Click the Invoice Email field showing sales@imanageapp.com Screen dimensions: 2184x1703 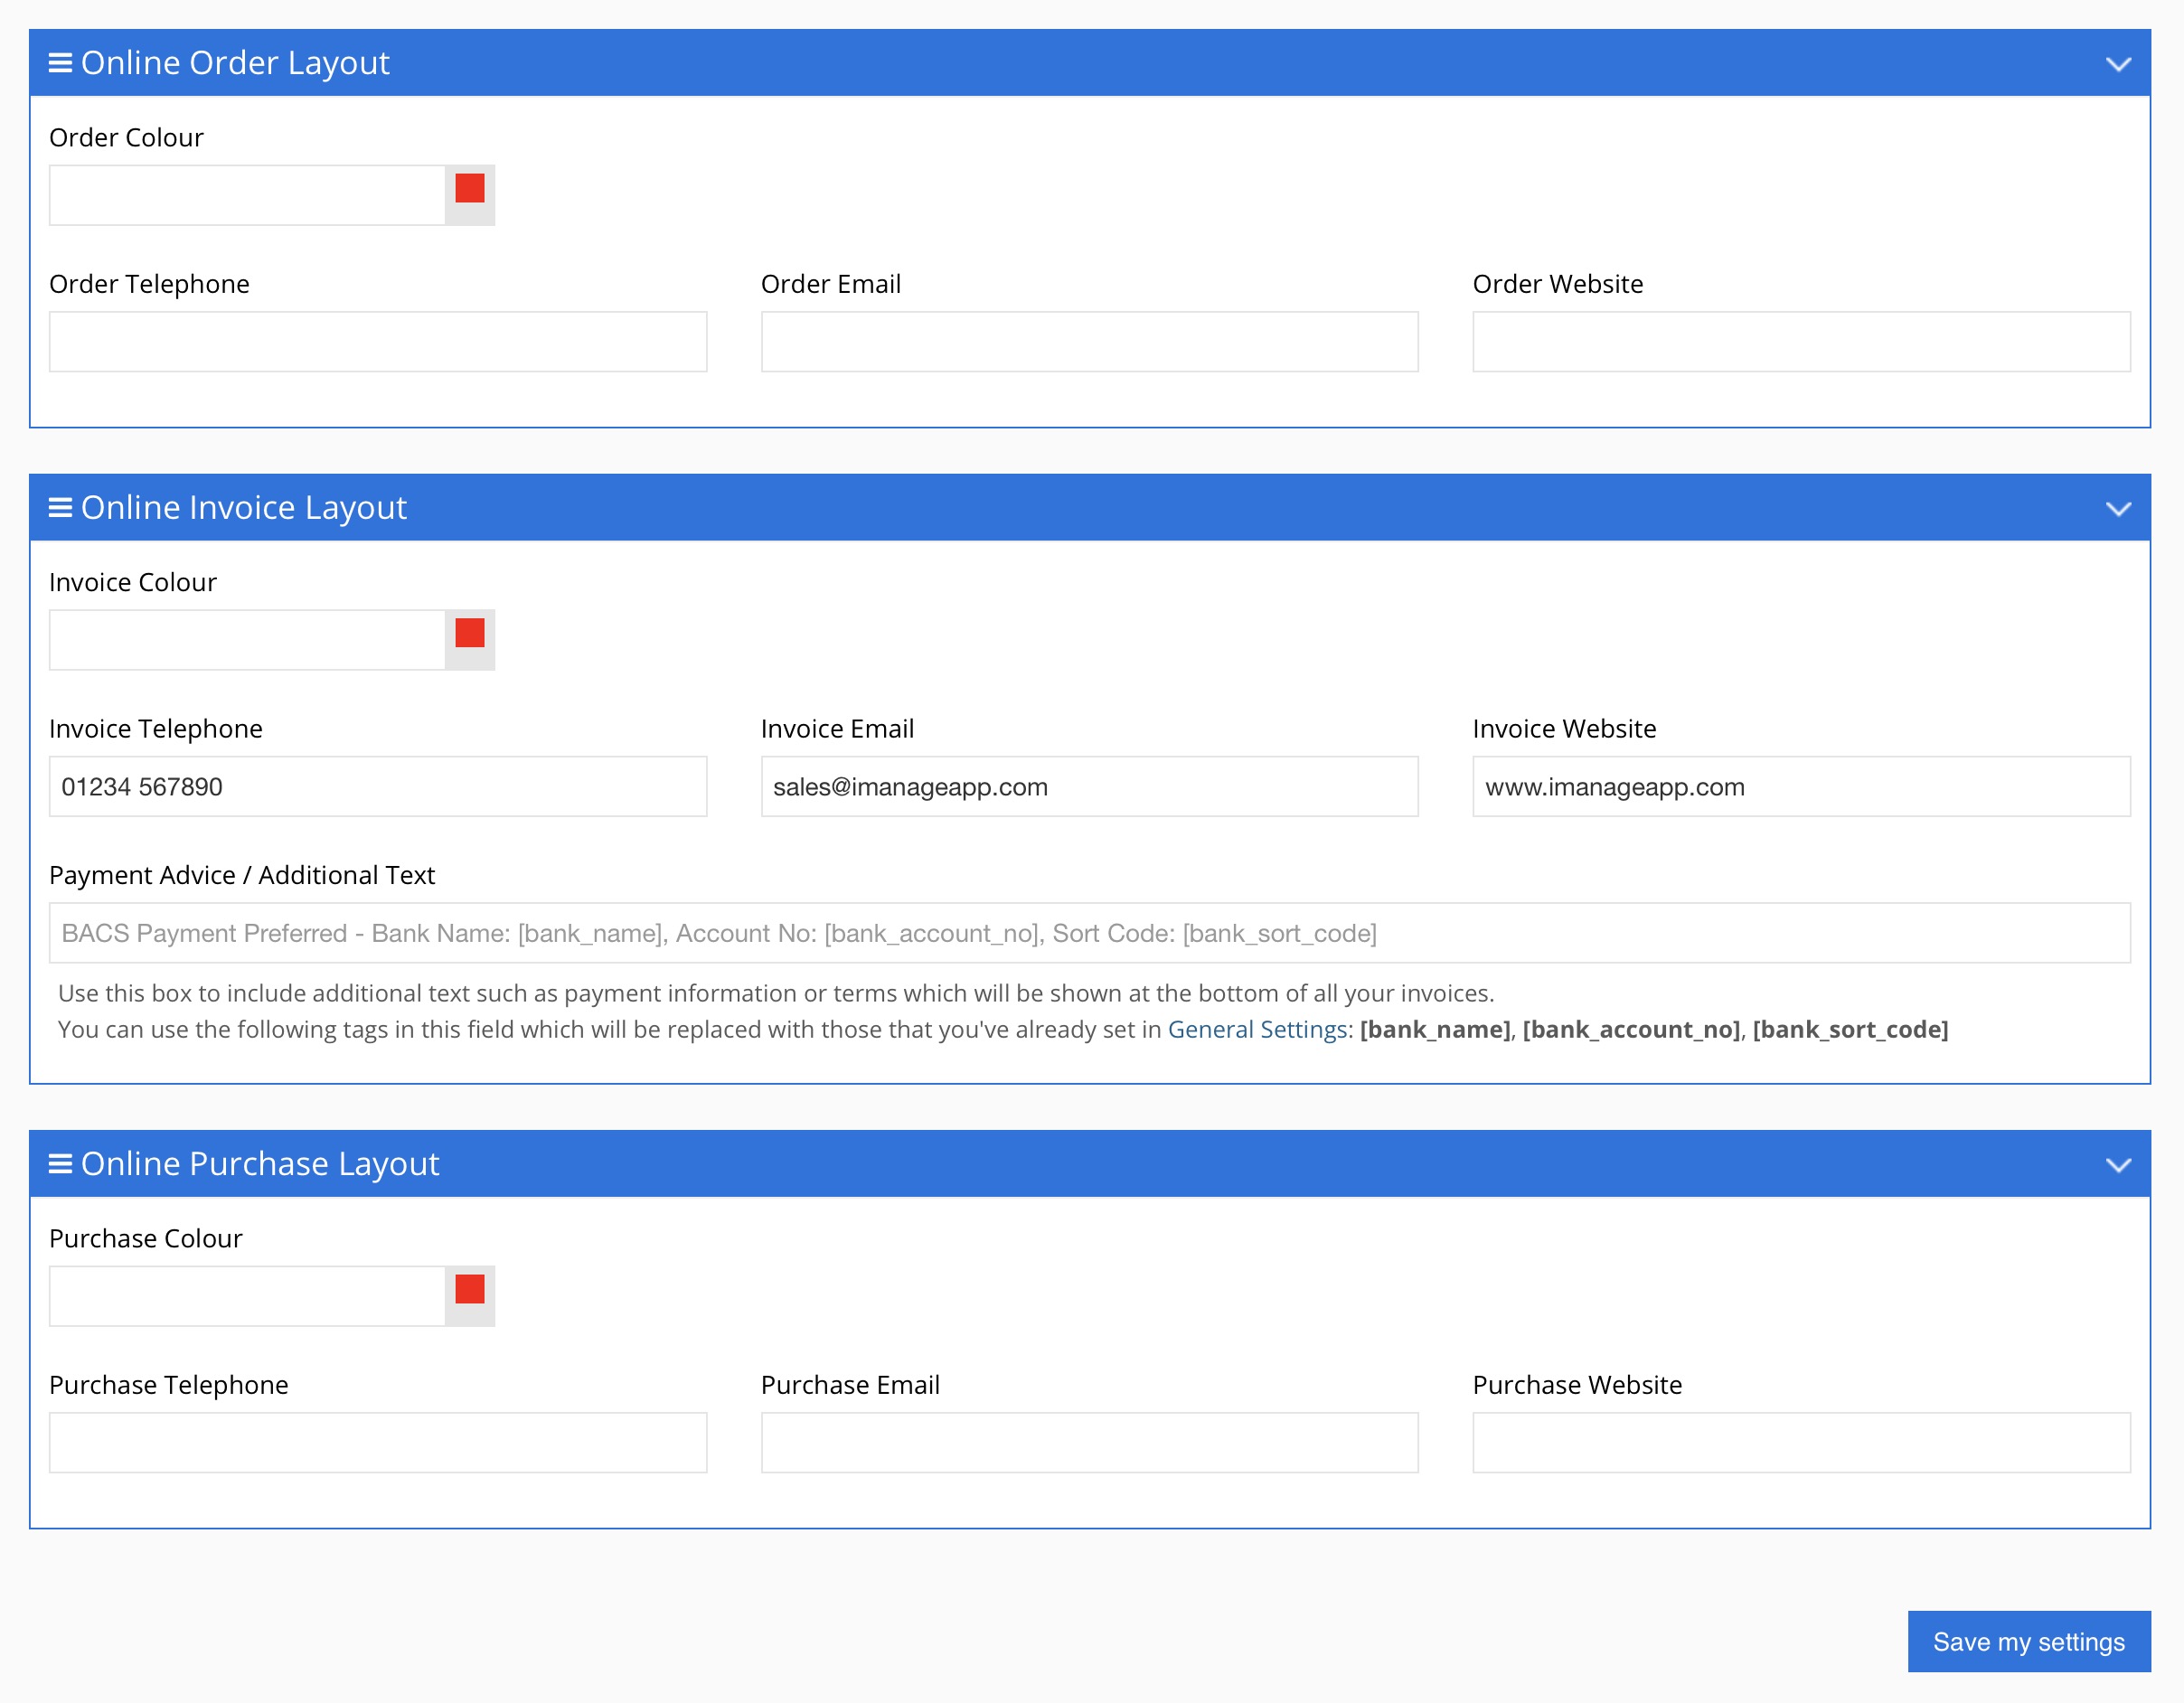click(1089, 787)
